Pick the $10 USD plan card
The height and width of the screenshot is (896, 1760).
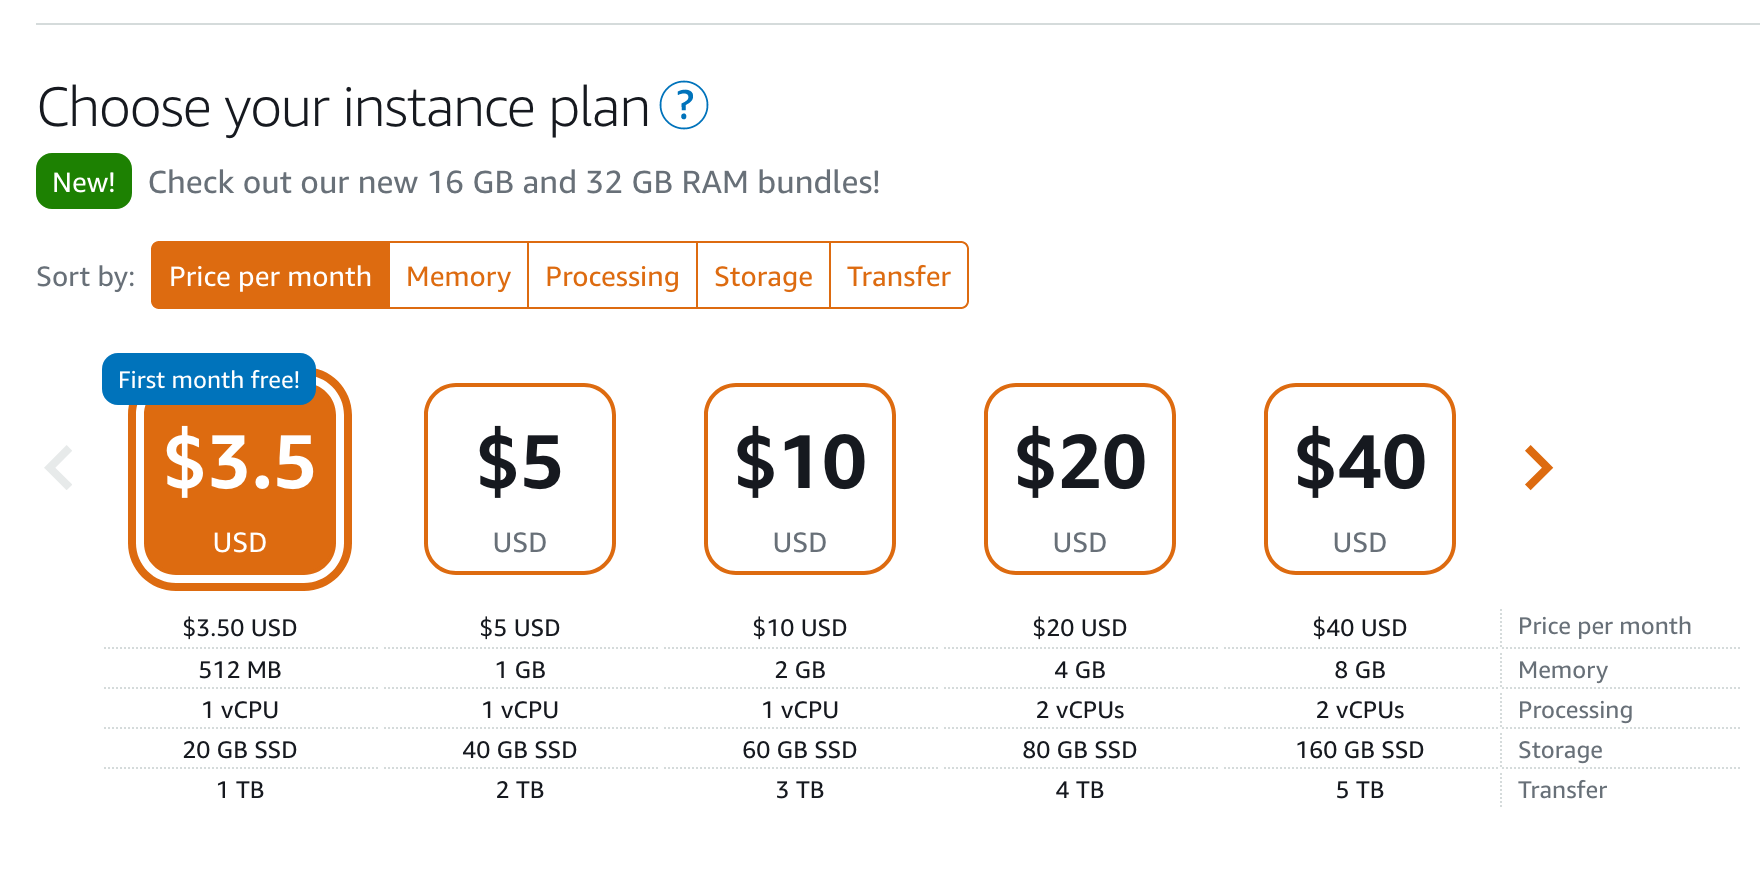800,479
